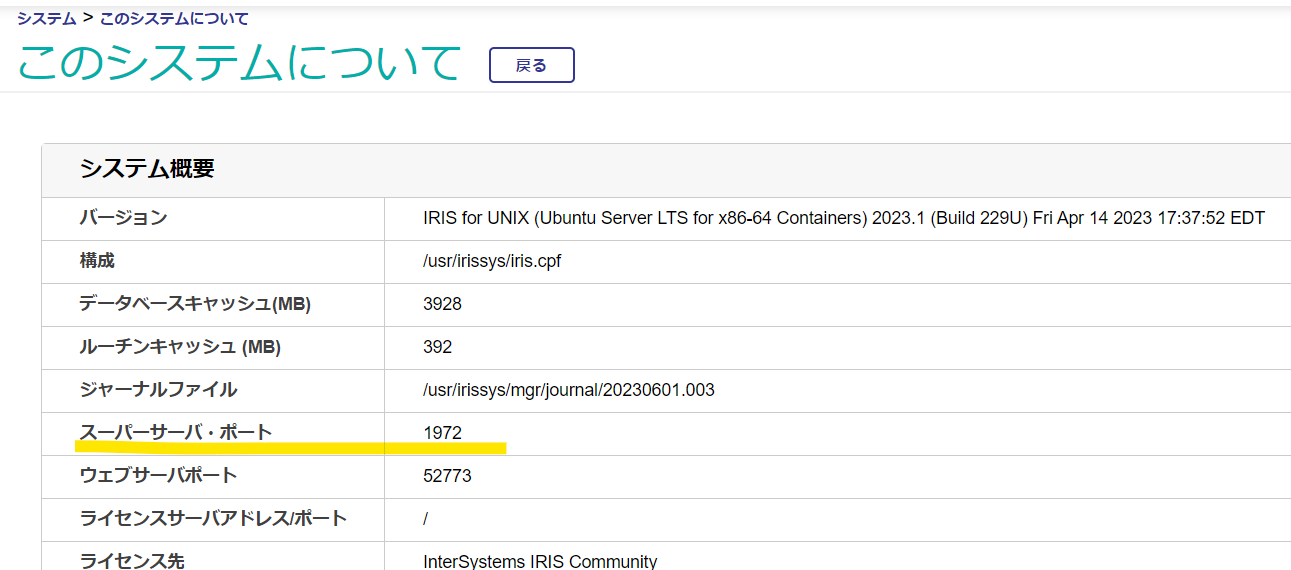Image resolution: width=1291 pixels, height=570 pixels.
Task: Select the superserver port value 1972
Action: [442, 433]
